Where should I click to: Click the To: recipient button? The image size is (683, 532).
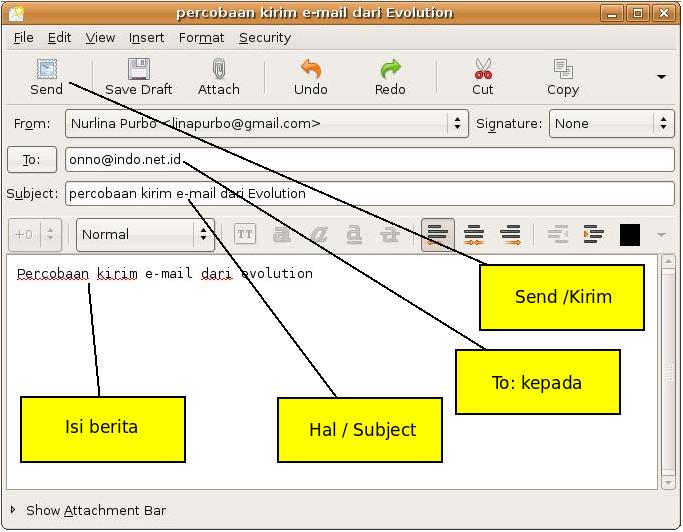tap(31, 160)
